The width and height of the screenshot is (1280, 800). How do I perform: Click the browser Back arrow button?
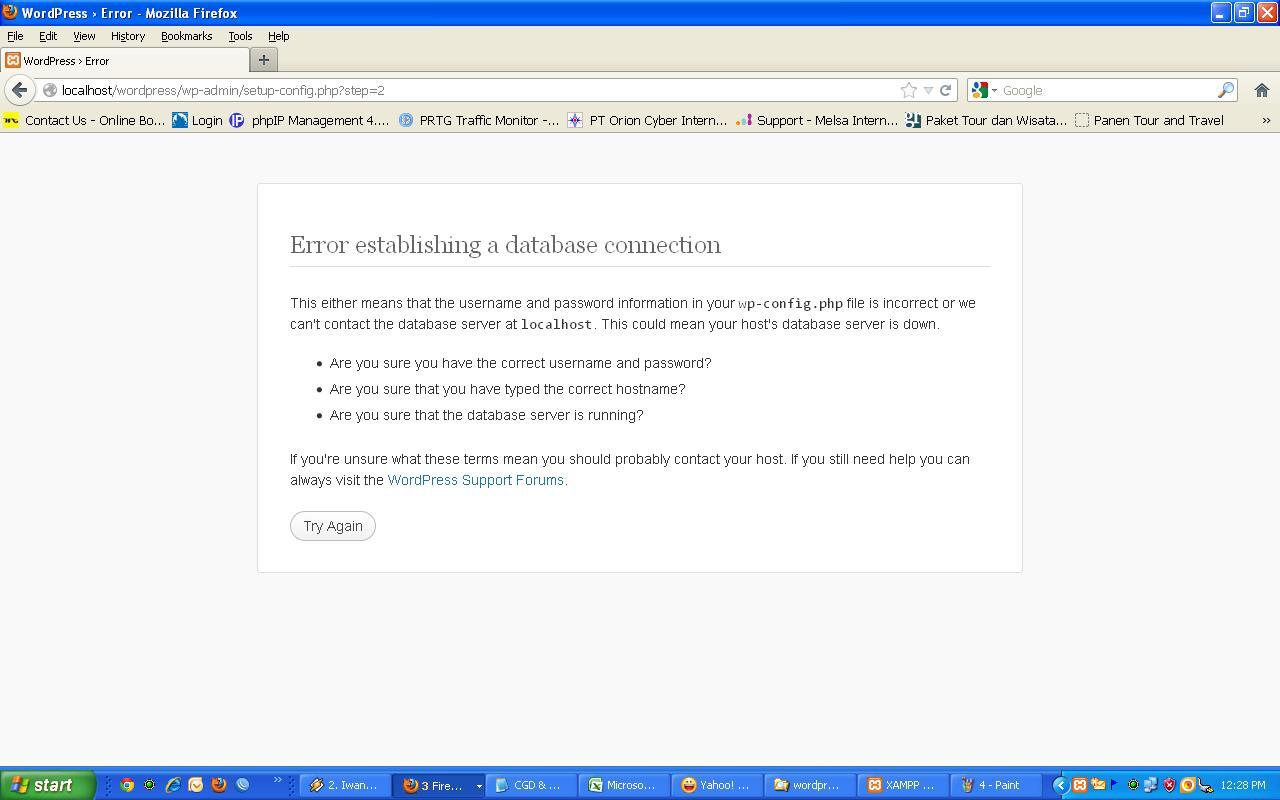19,90
